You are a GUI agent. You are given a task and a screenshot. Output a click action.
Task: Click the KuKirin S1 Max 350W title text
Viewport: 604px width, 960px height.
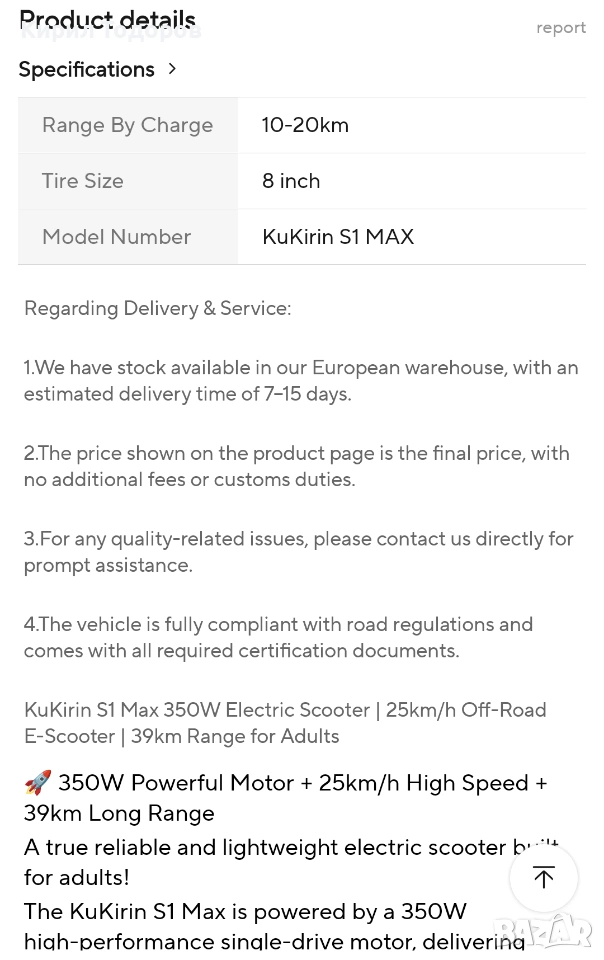click(x=285, y=722)
